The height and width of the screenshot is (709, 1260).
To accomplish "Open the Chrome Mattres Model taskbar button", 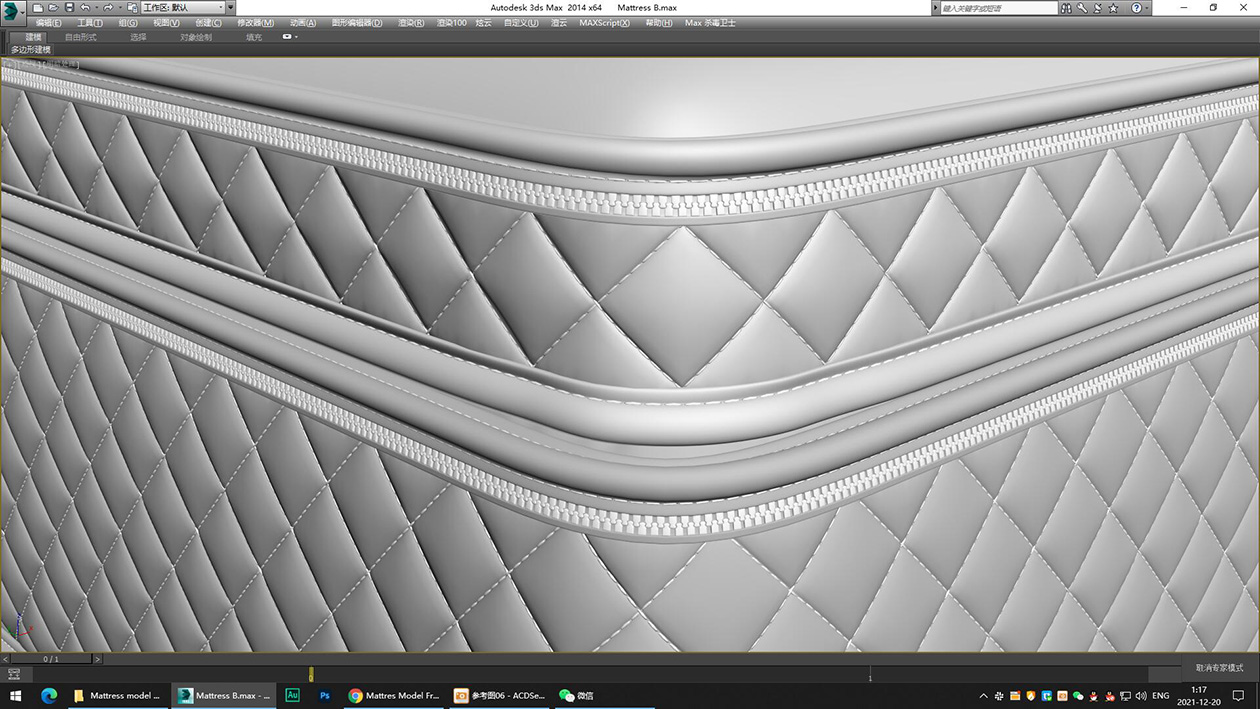I will click(394, 695).
